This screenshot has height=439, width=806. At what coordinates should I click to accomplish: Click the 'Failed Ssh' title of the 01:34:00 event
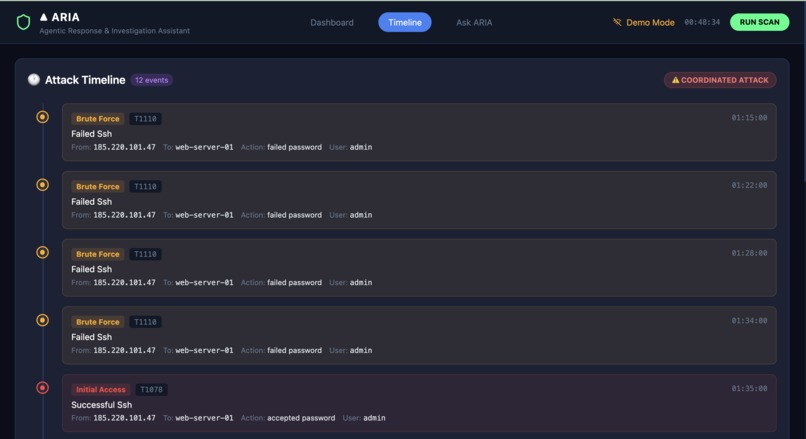point(91,337)
